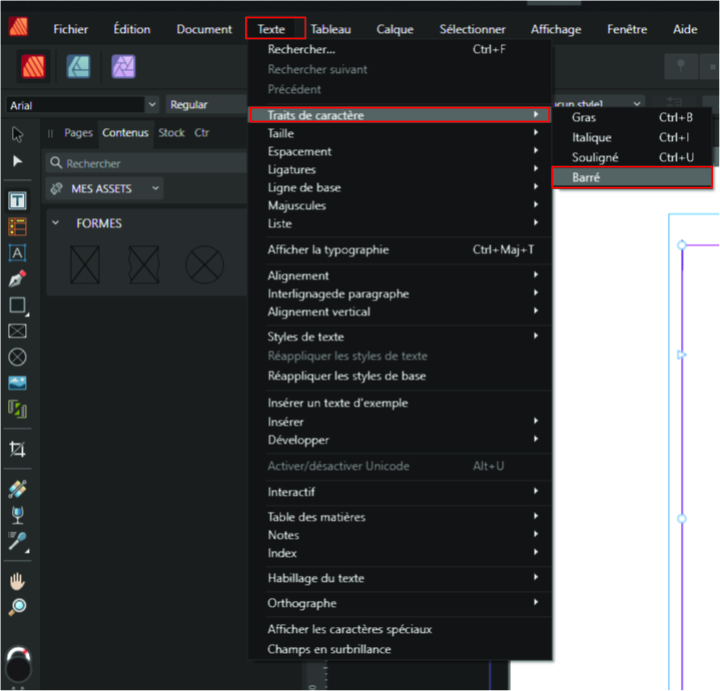
Task: Select the crossed rectangle shape asset
Action: click(85, 265)
